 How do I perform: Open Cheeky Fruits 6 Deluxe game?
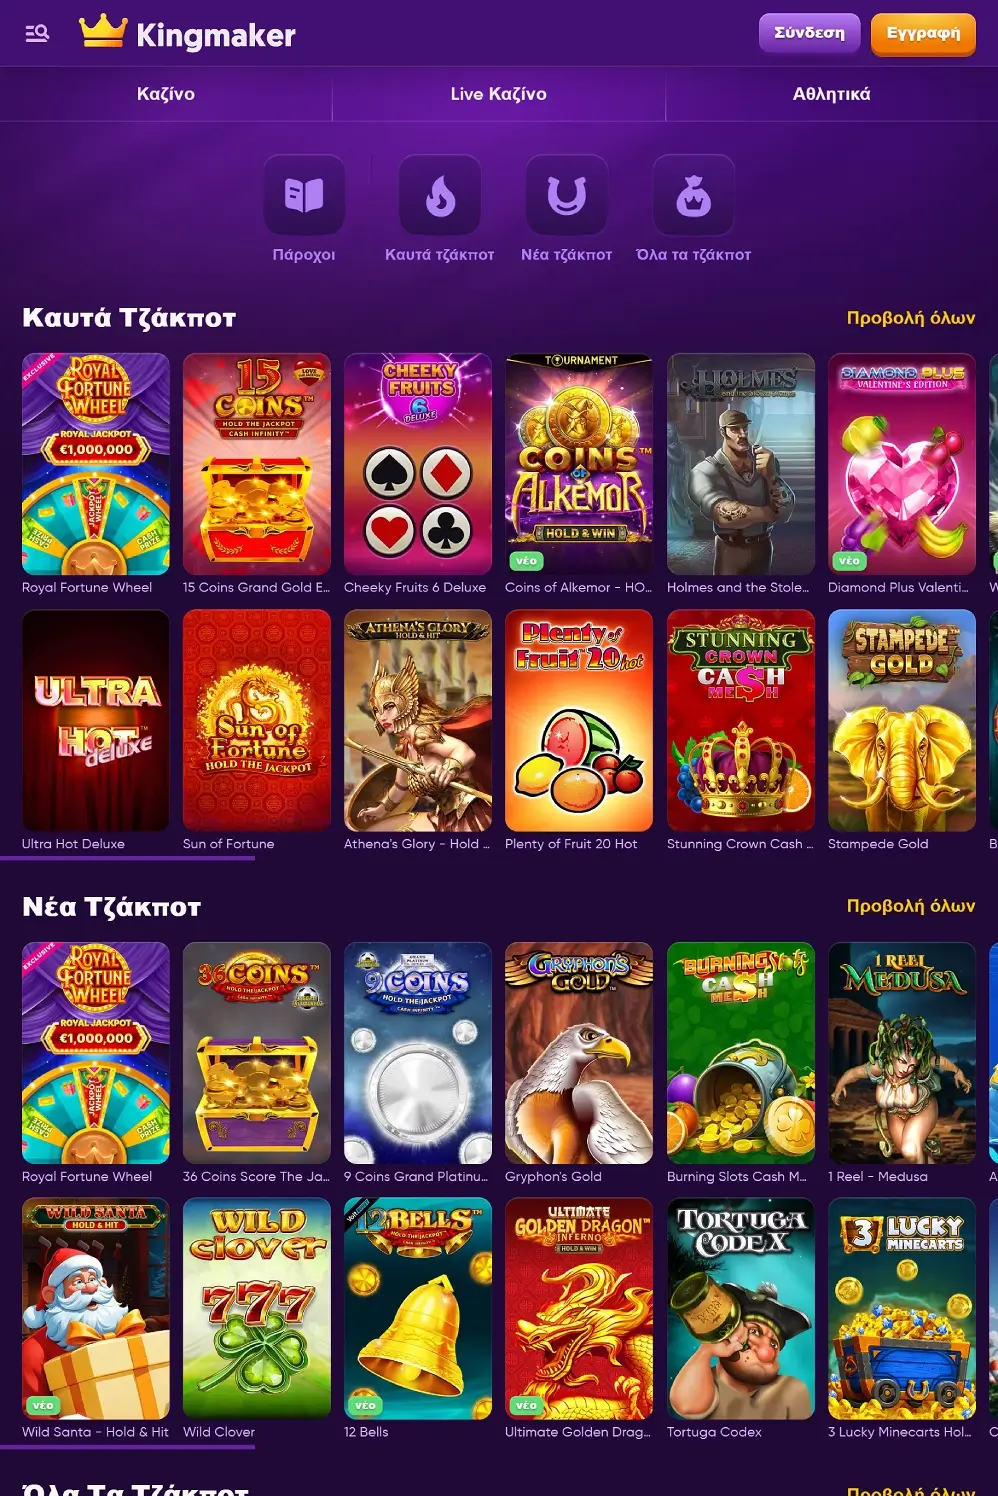click(x=418, y=464)
